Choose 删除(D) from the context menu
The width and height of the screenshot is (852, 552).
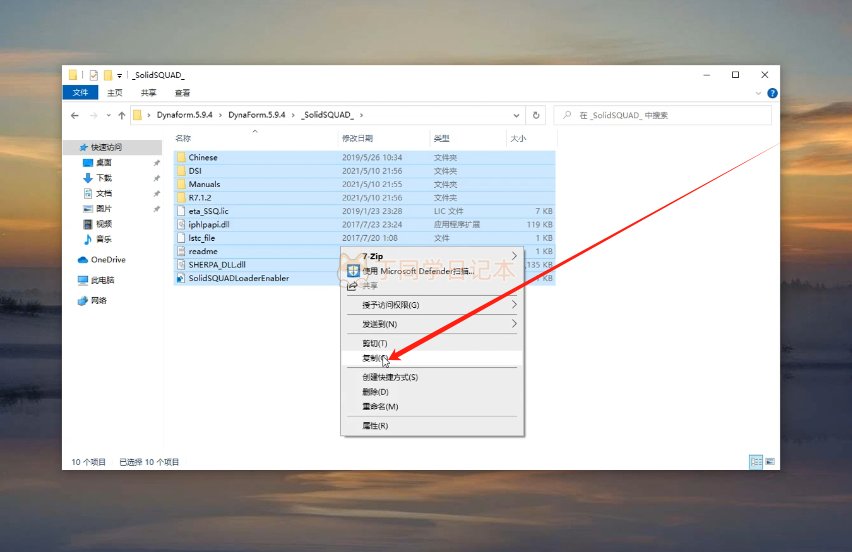coord(375,392)
